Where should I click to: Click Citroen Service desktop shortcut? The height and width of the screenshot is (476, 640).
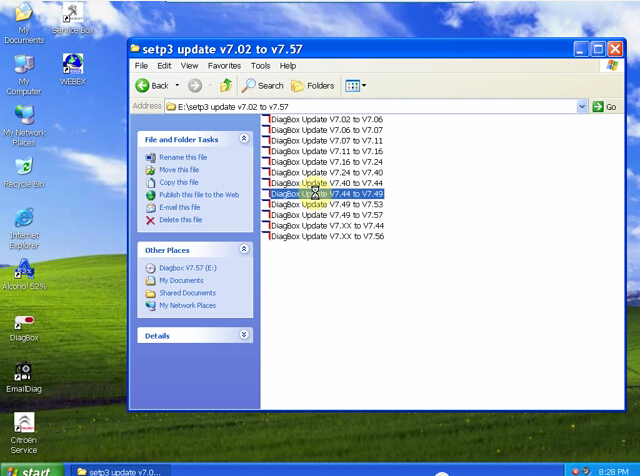tap(24, 434)
